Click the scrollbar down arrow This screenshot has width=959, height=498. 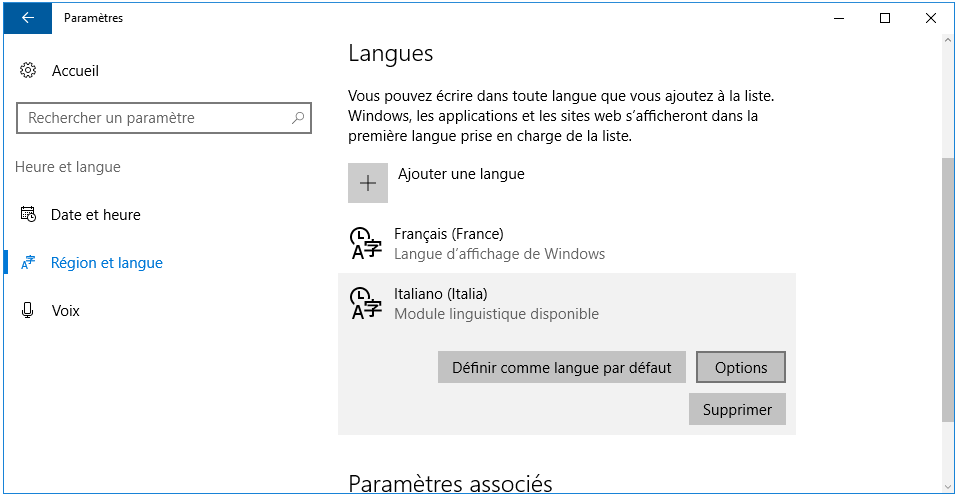click(948, 487)
